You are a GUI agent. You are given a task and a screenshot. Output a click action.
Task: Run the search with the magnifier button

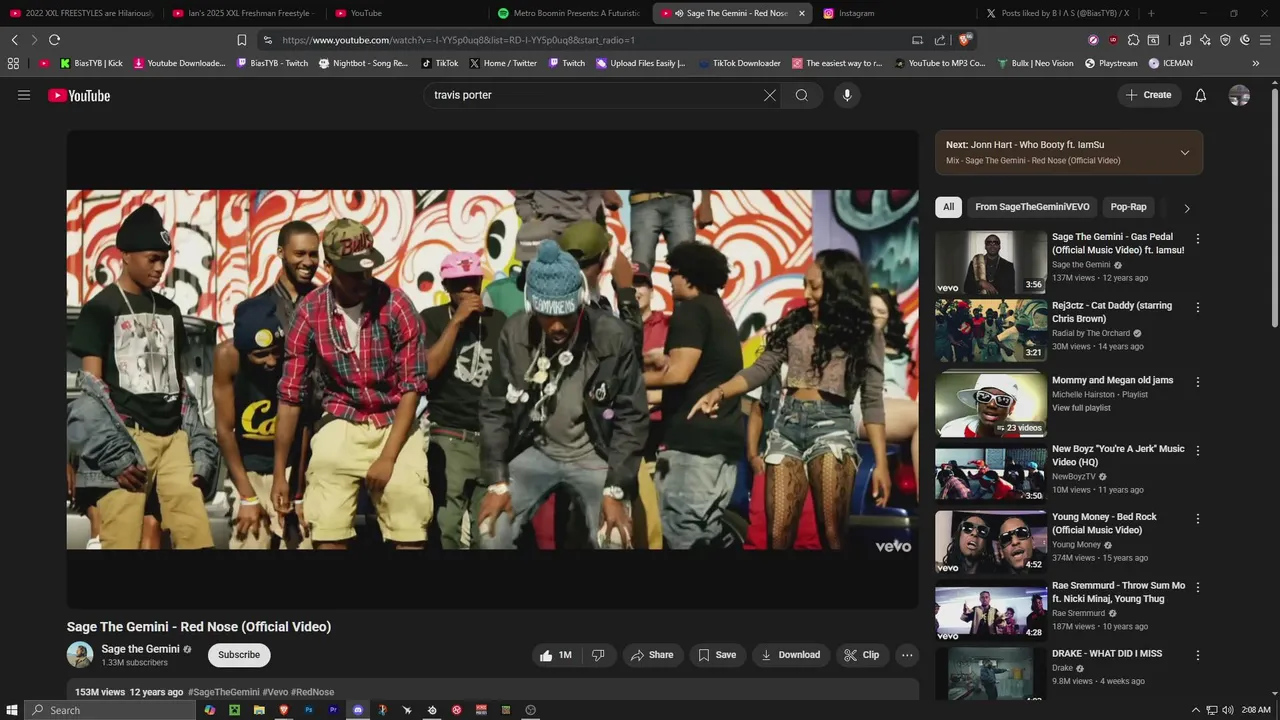(x=801, y=95)
